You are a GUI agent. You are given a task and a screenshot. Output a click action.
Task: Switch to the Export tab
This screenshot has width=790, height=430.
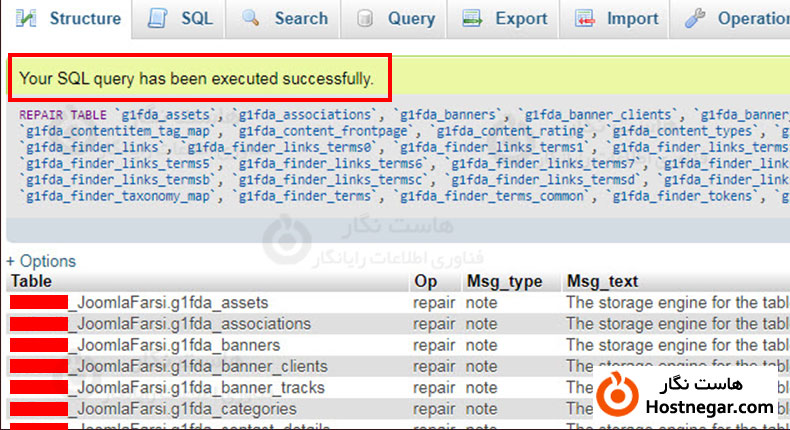pyautogui.click(x=521, y=18)
